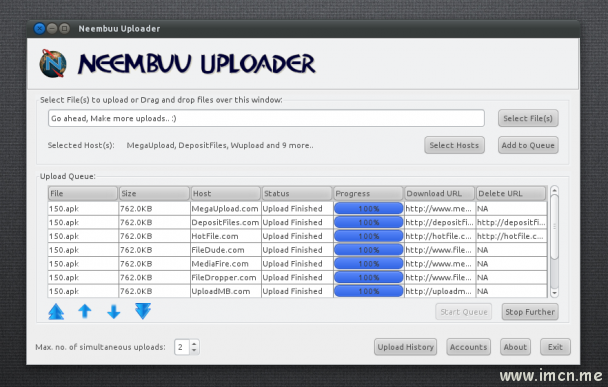Click the Download URL column header
The image size is (608, 387).
[x=440, y=193]
